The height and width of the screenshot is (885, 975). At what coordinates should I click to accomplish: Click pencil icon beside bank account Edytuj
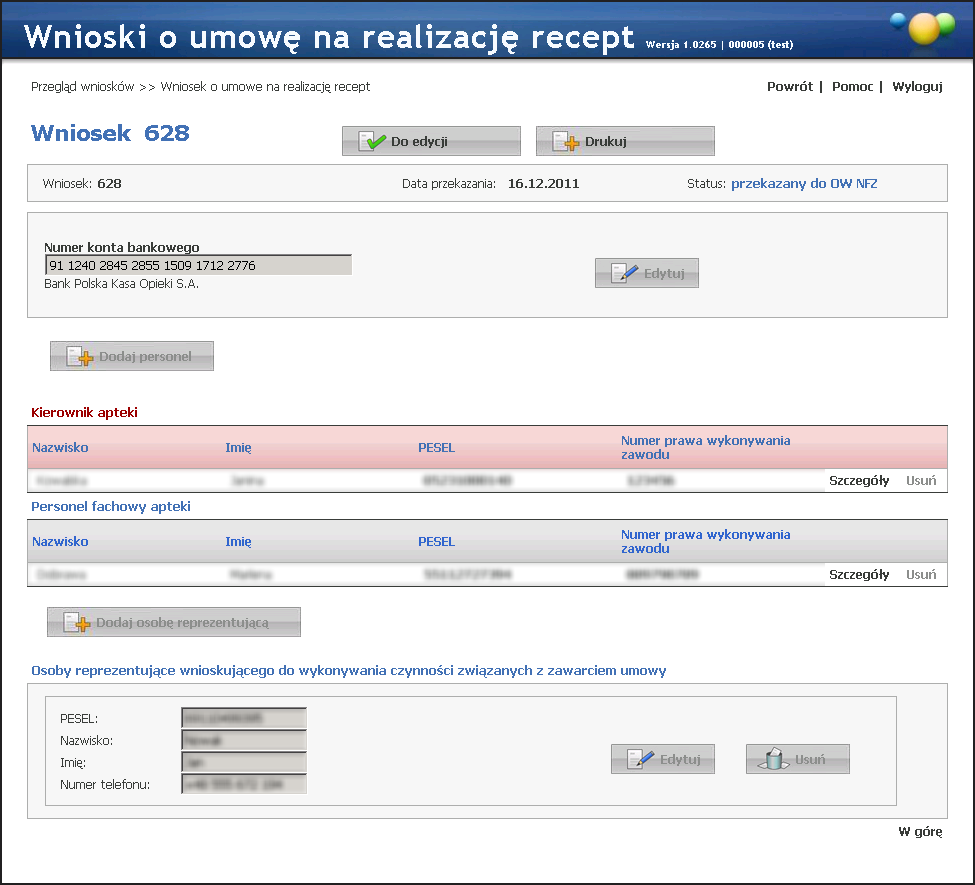(624, 274)
